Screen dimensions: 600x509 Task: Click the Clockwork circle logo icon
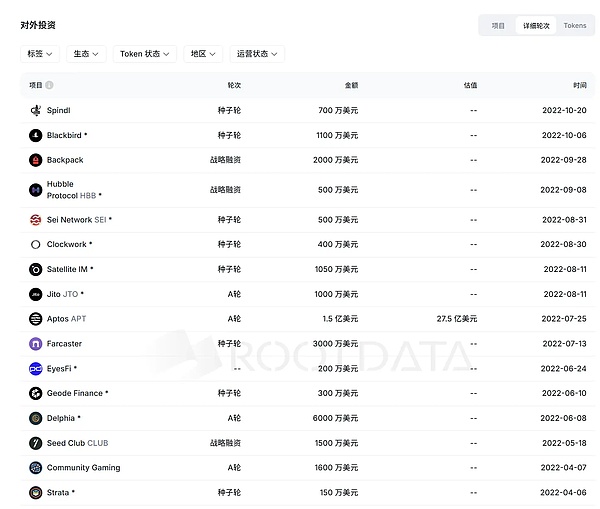(x=36, y=244)
